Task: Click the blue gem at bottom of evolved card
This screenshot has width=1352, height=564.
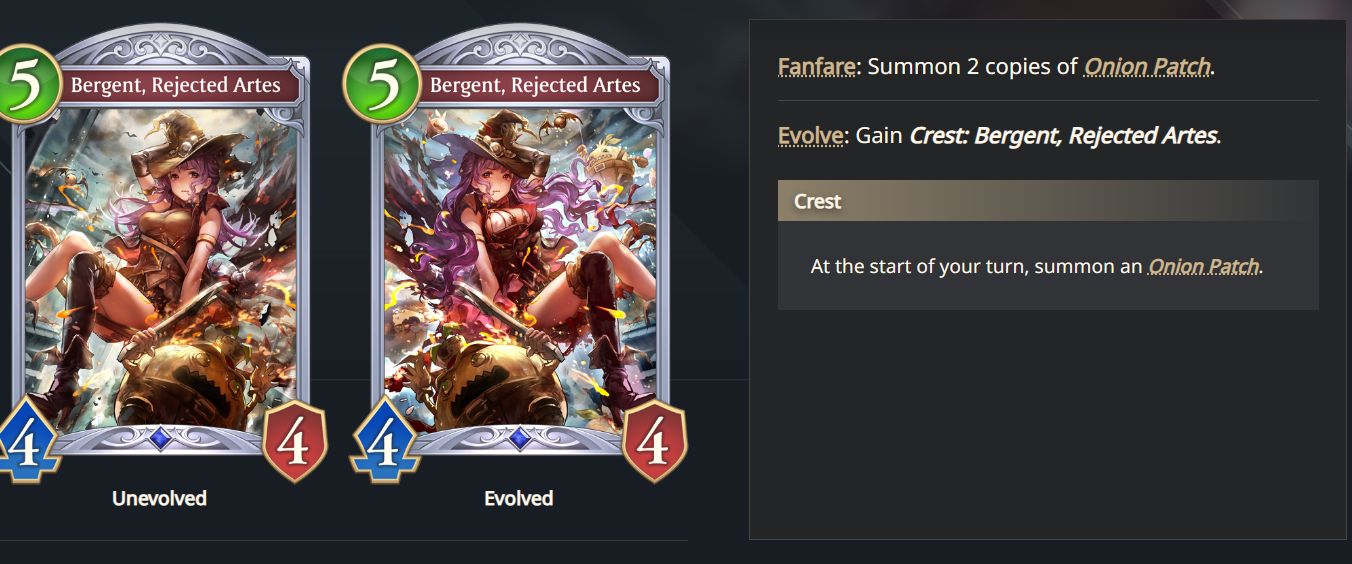Action: [x=519, y=437]
